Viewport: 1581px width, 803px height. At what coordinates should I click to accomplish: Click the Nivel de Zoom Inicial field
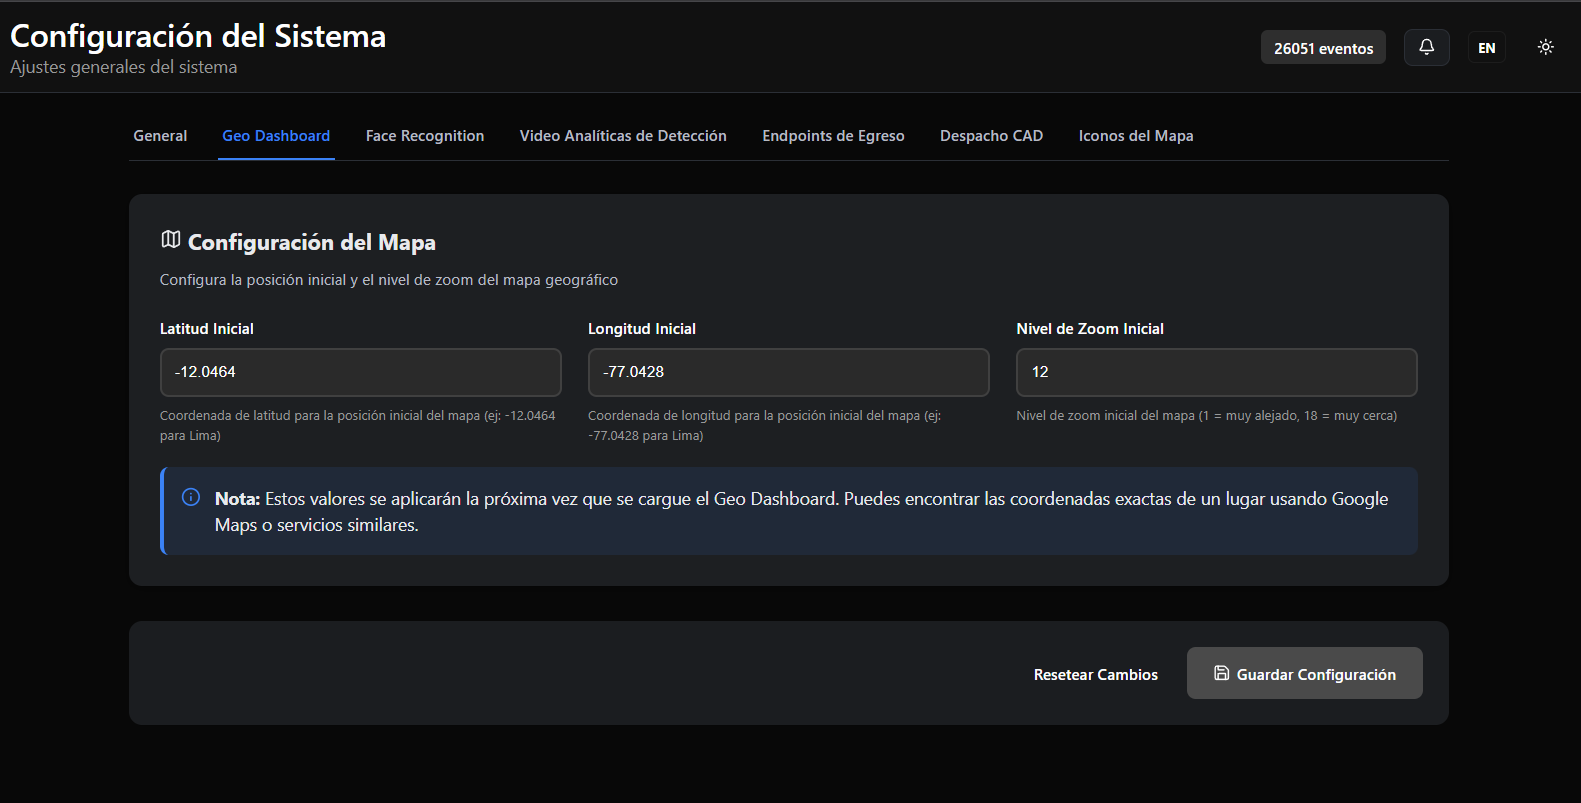[1217, 372]
